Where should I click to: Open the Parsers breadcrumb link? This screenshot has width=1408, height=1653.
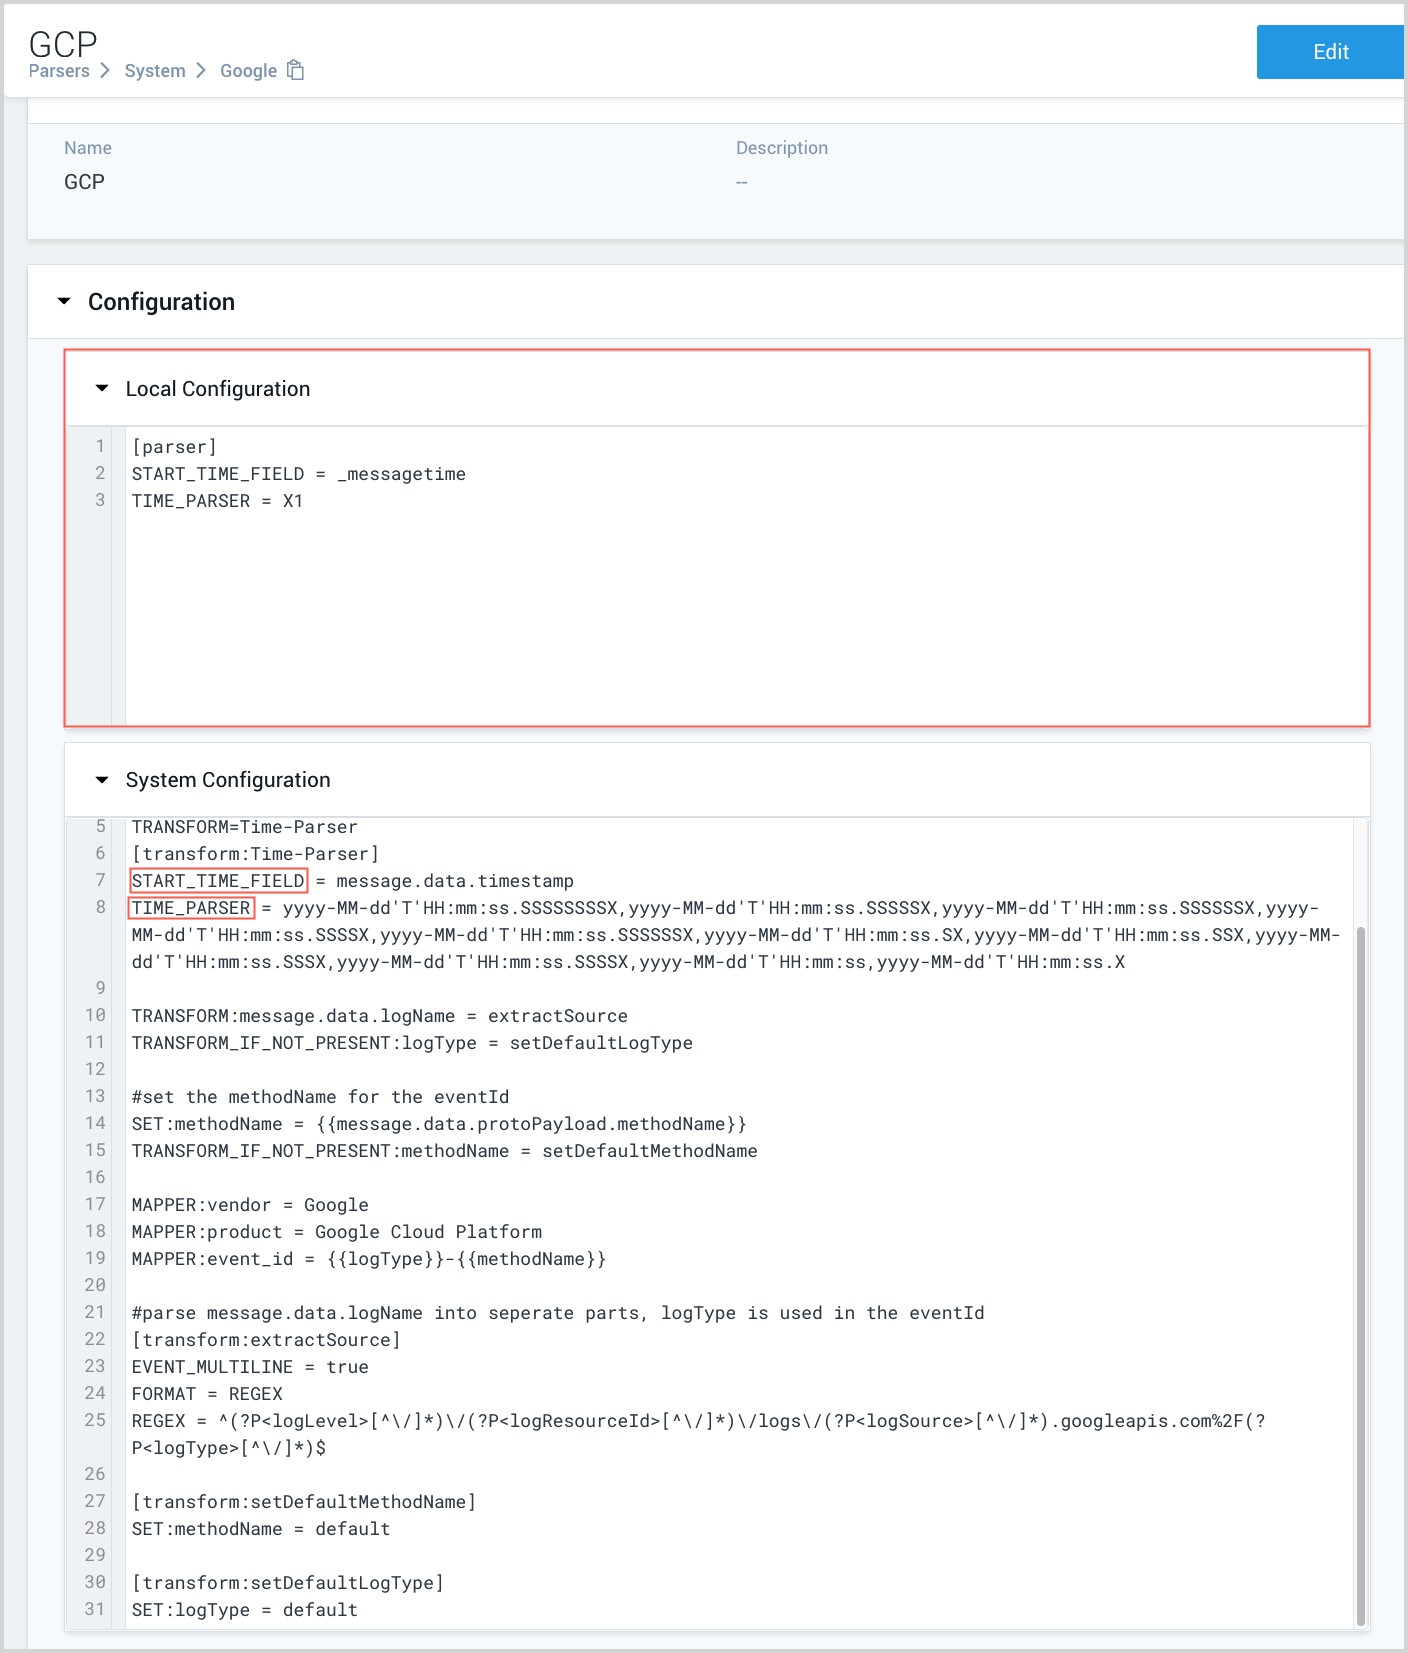point(59,71)
